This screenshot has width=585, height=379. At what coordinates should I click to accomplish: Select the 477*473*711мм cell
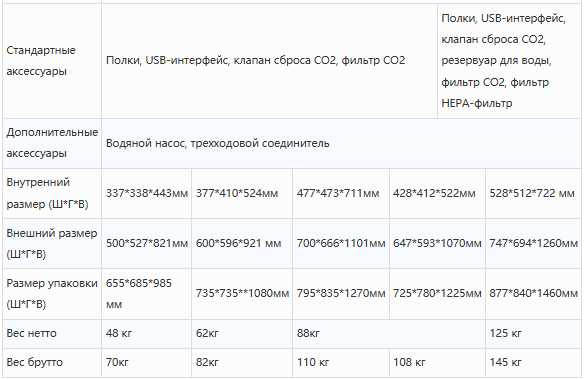point(341,193)
